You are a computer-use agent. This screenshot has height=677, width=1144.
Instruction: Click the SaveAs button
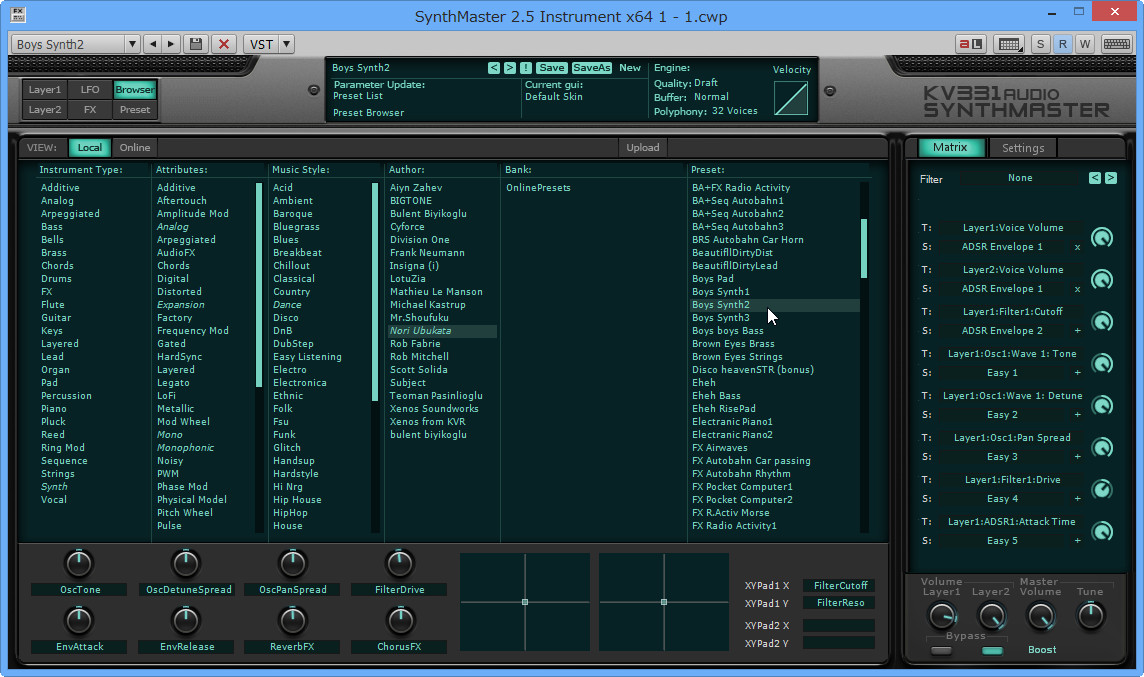(x=591, y=68)
